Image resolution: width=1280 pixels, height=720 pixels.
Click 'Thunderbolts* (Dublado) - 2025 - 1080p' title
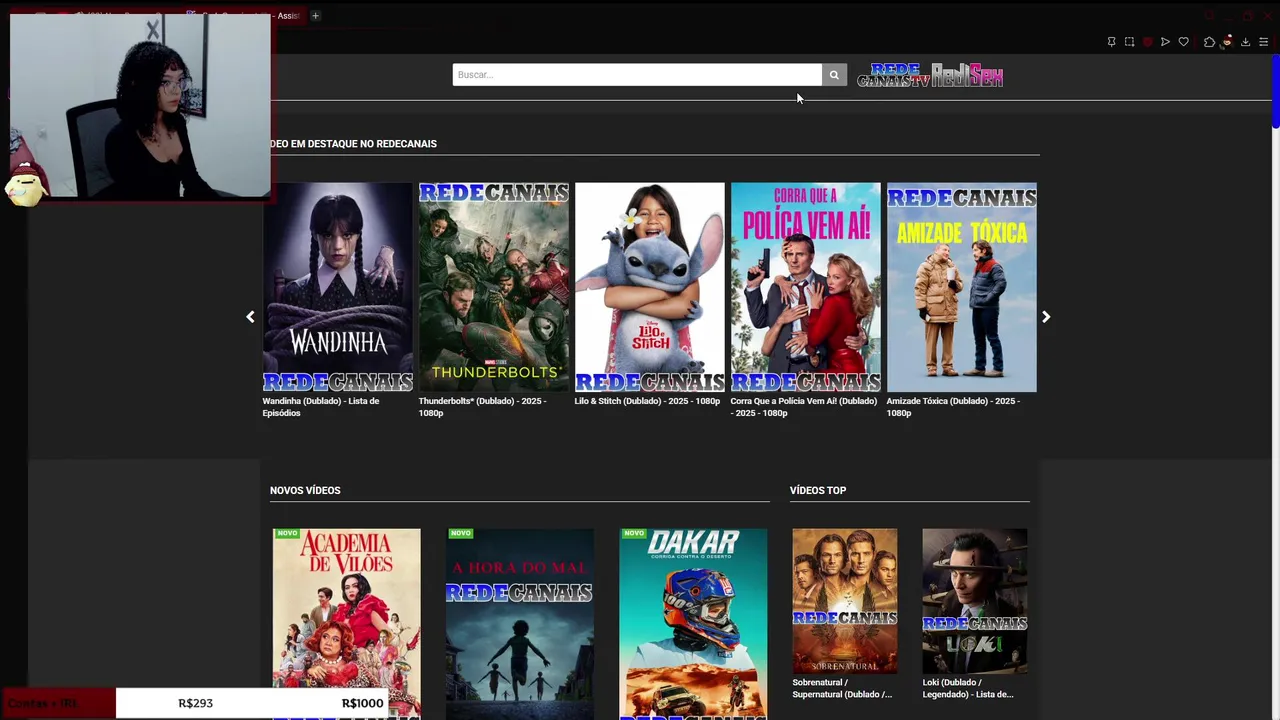pos(482,407)
